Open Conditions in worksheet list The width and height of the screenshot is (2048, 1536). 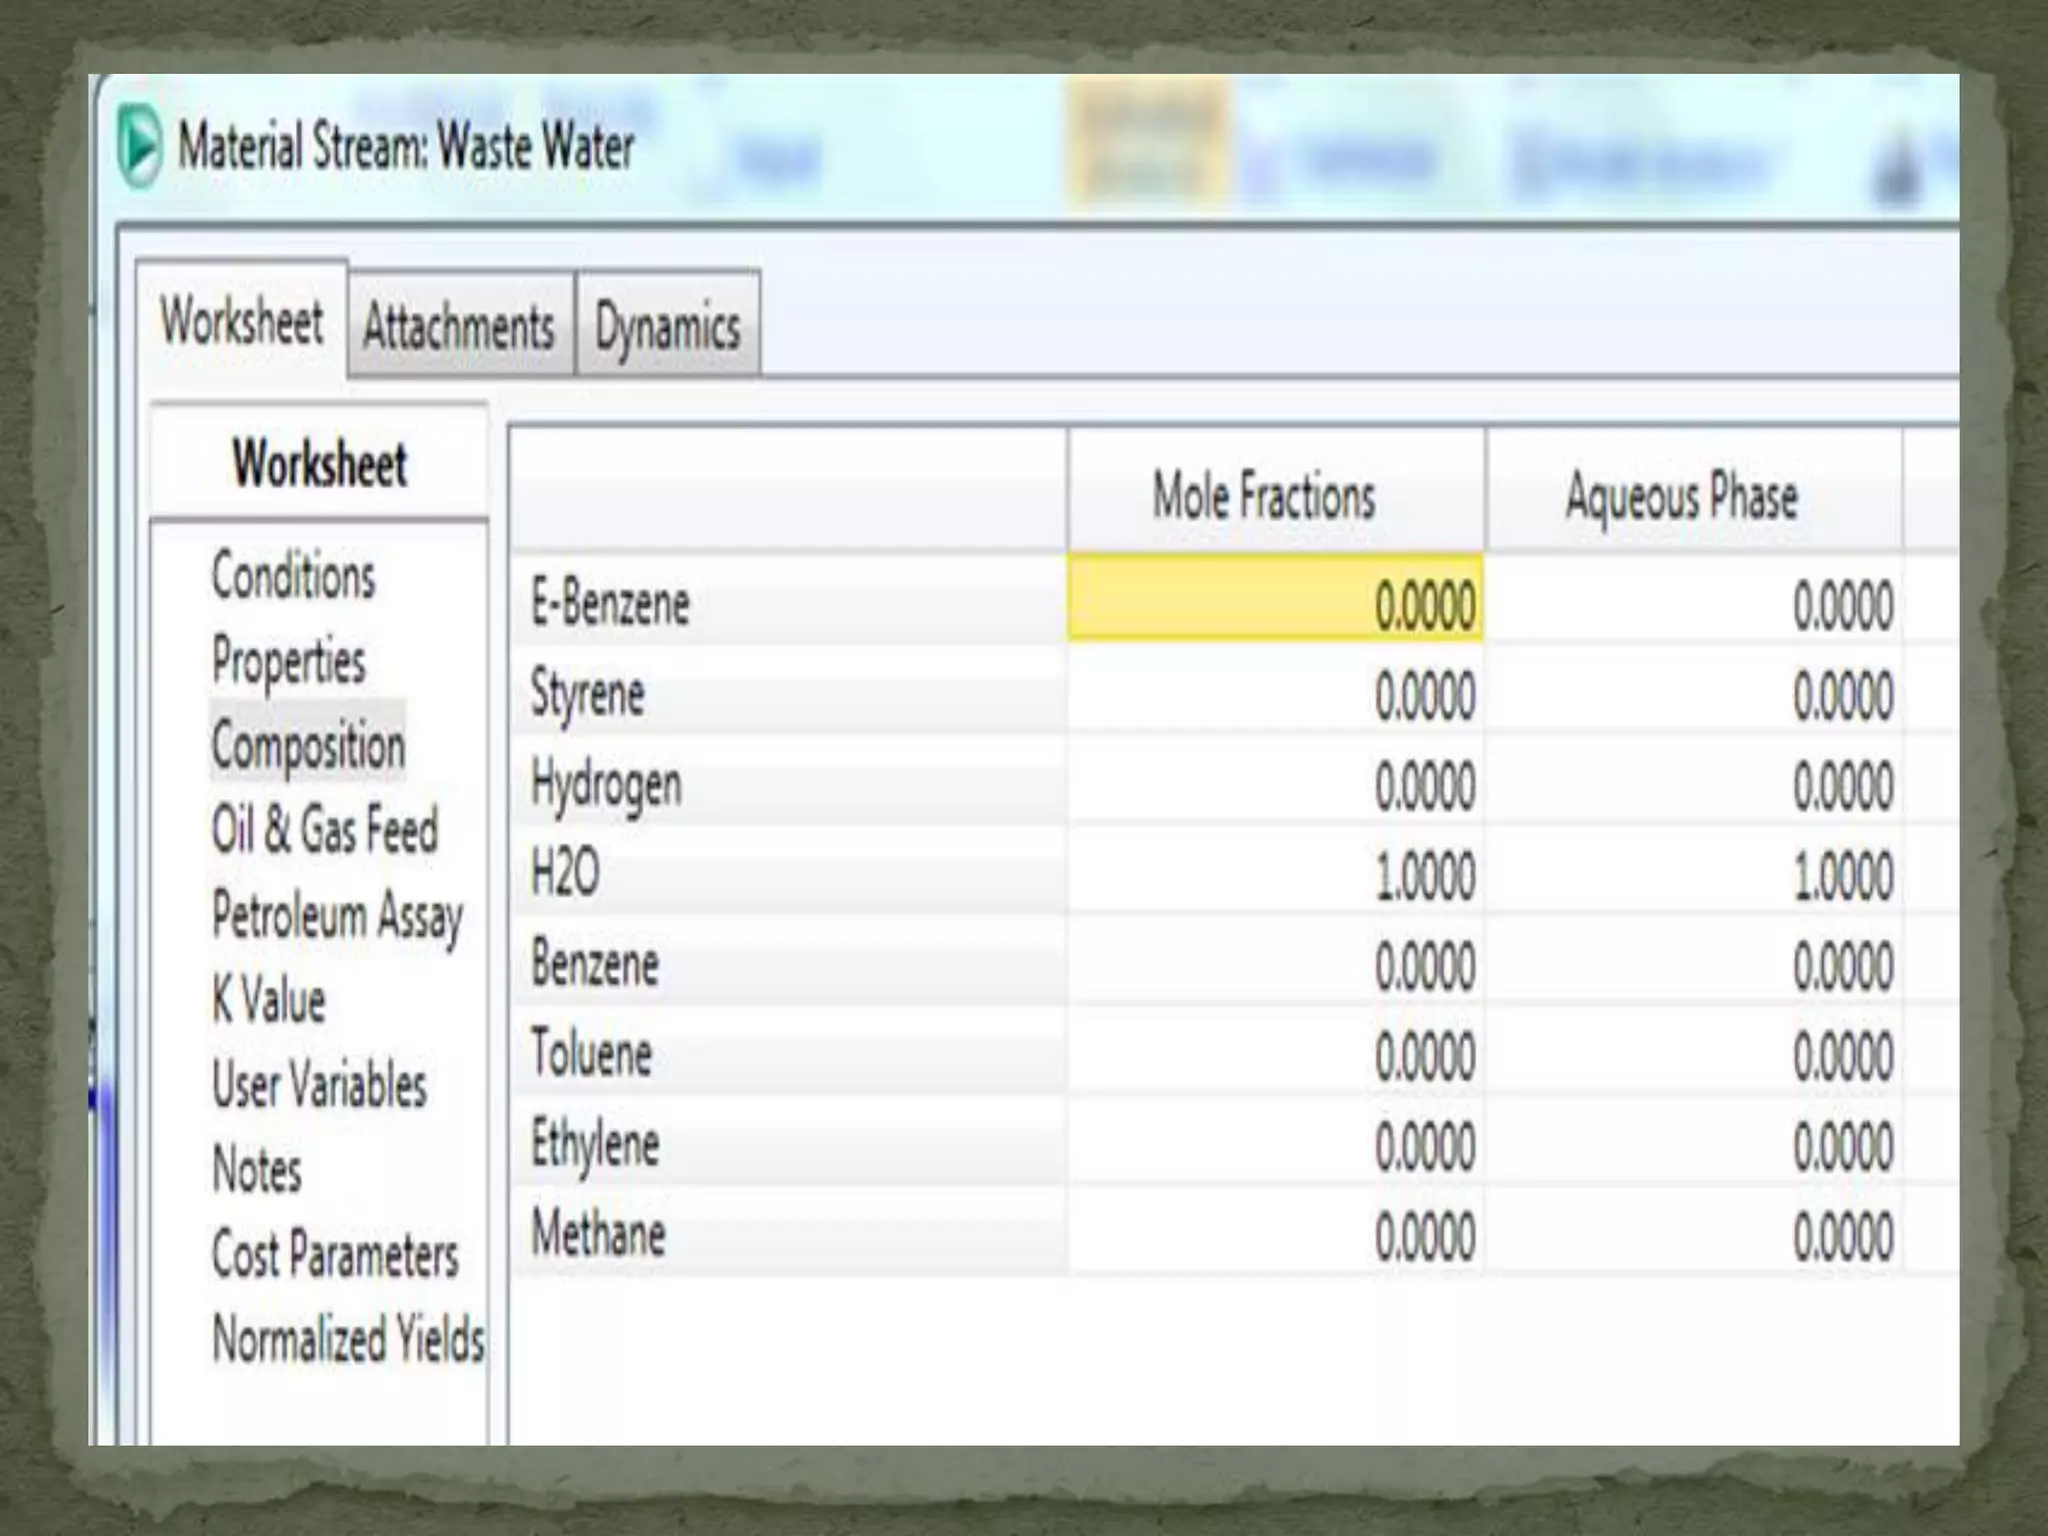(x=293, y=576)
